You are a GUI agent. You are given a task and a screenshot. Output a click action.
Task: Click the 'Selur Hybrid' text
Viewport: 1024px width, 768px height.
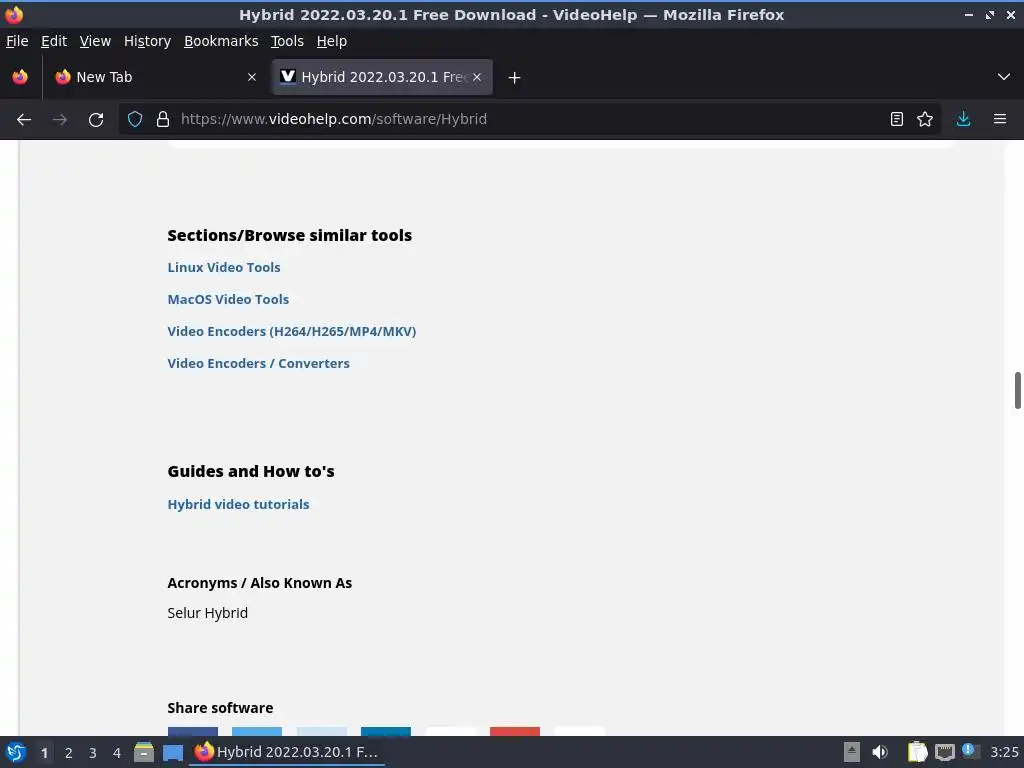tap(208, 613)
